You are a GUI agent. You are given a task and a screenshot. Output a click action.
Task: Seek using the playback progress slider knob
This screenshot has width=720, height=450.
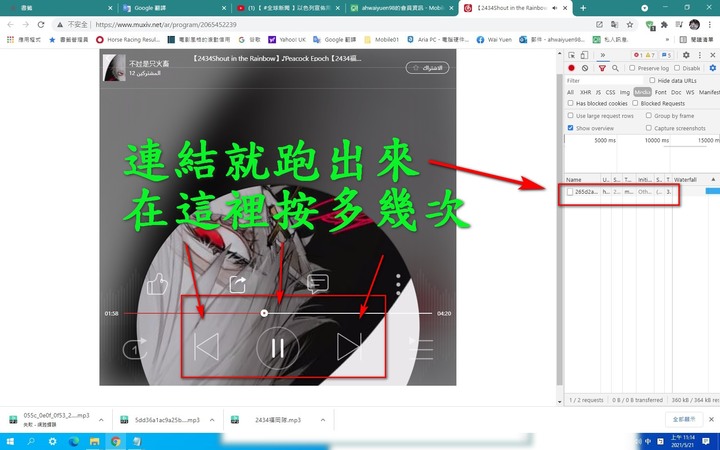click(264, 313)
